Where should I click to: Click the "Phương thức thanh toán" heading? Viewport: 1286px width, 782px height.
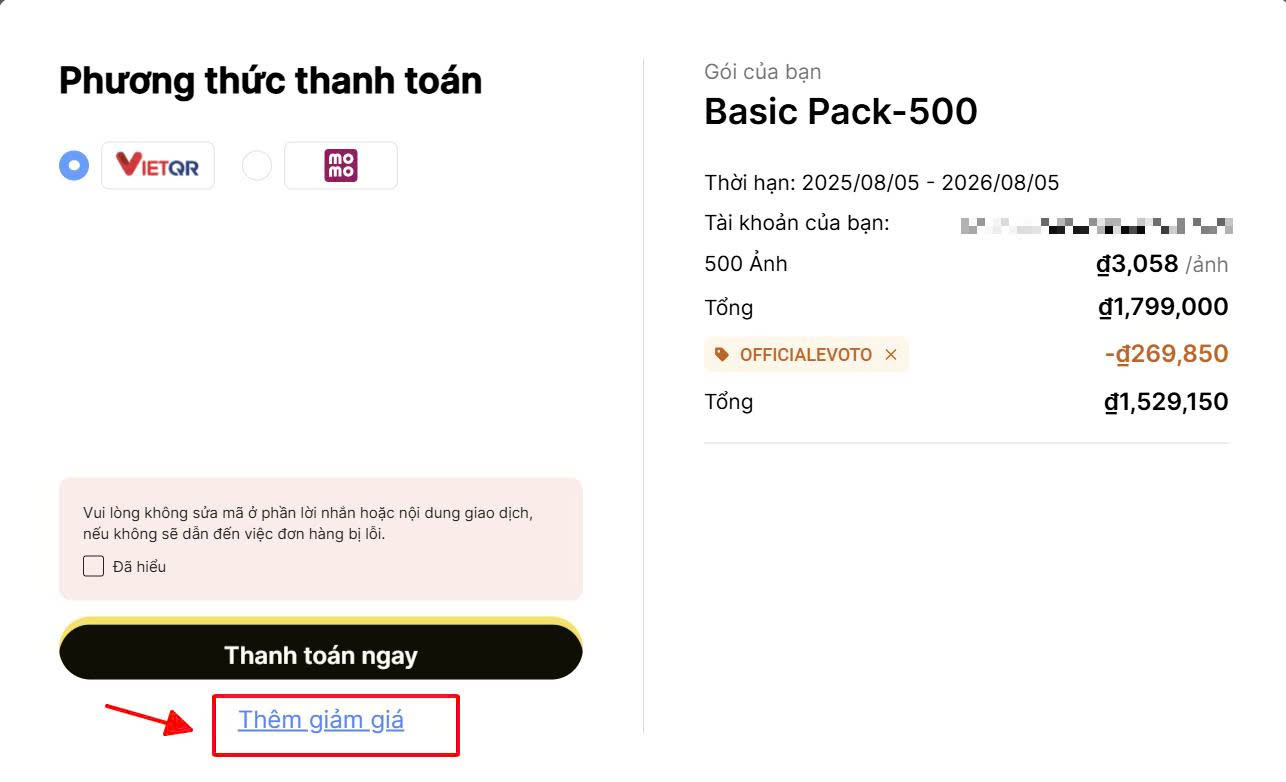pyautogui.click(x=270, y=80)
